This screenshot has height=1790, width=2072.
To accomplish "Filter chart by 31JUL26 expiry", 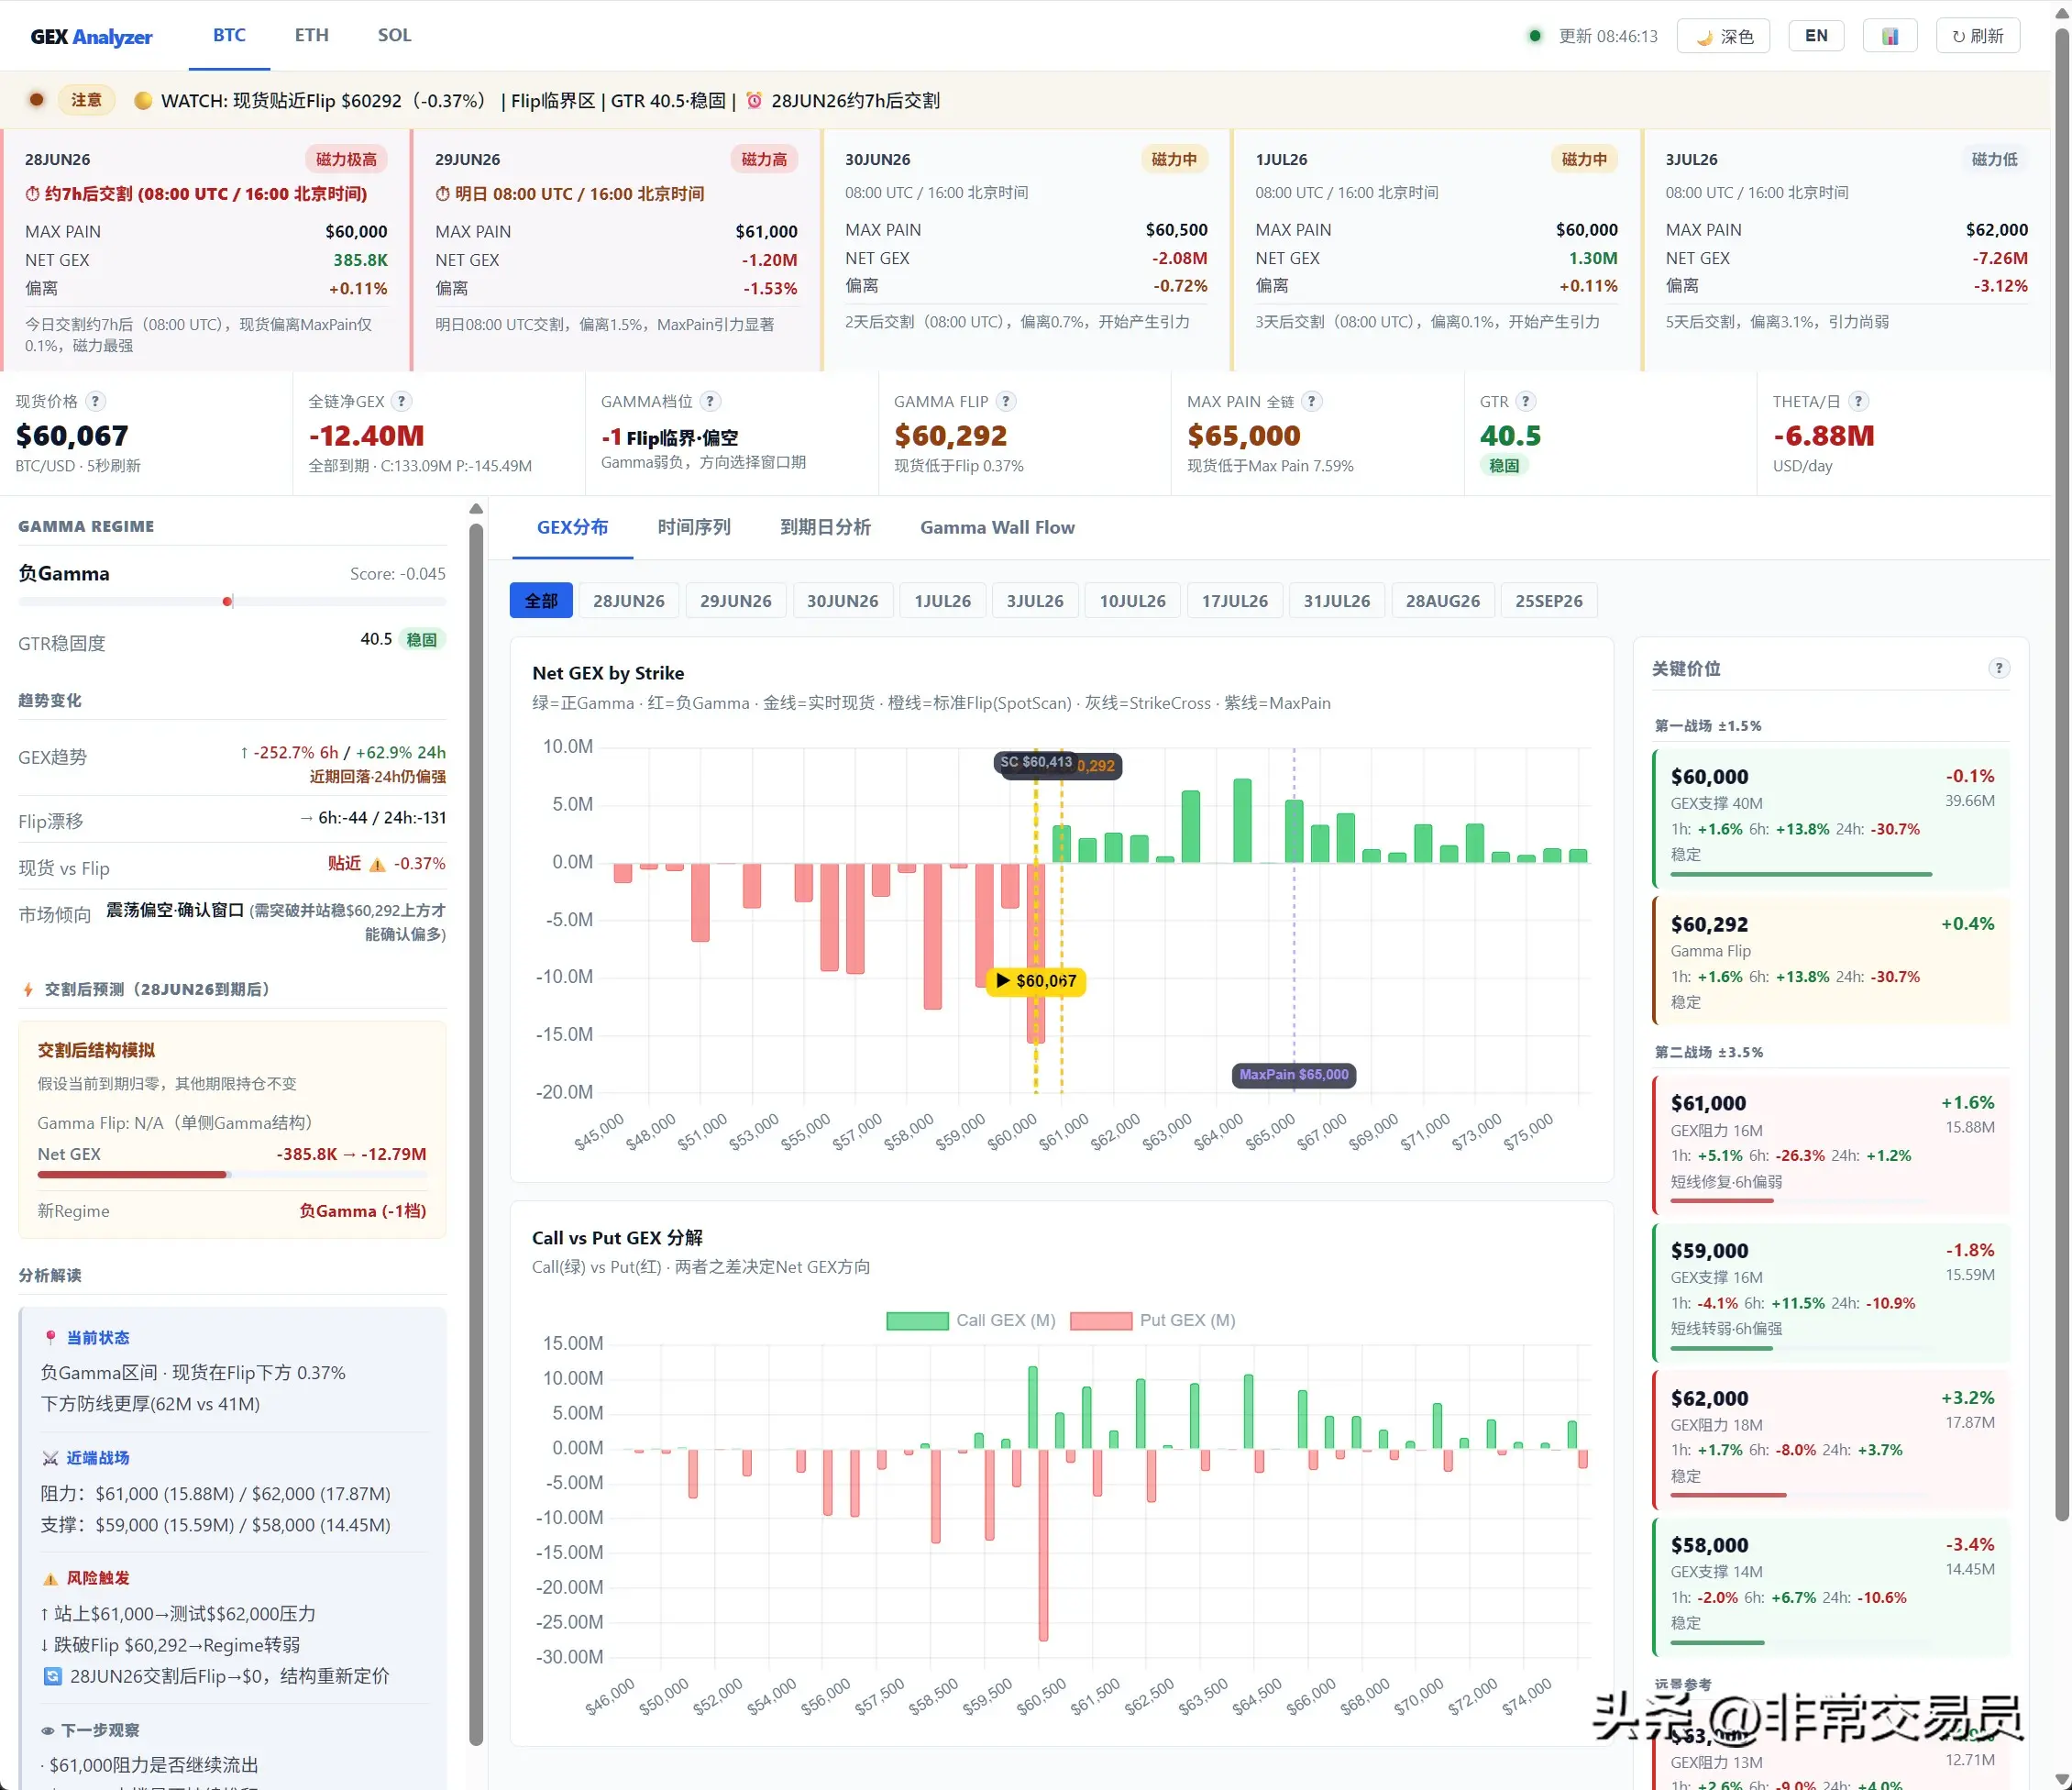I will [1336, 600].
